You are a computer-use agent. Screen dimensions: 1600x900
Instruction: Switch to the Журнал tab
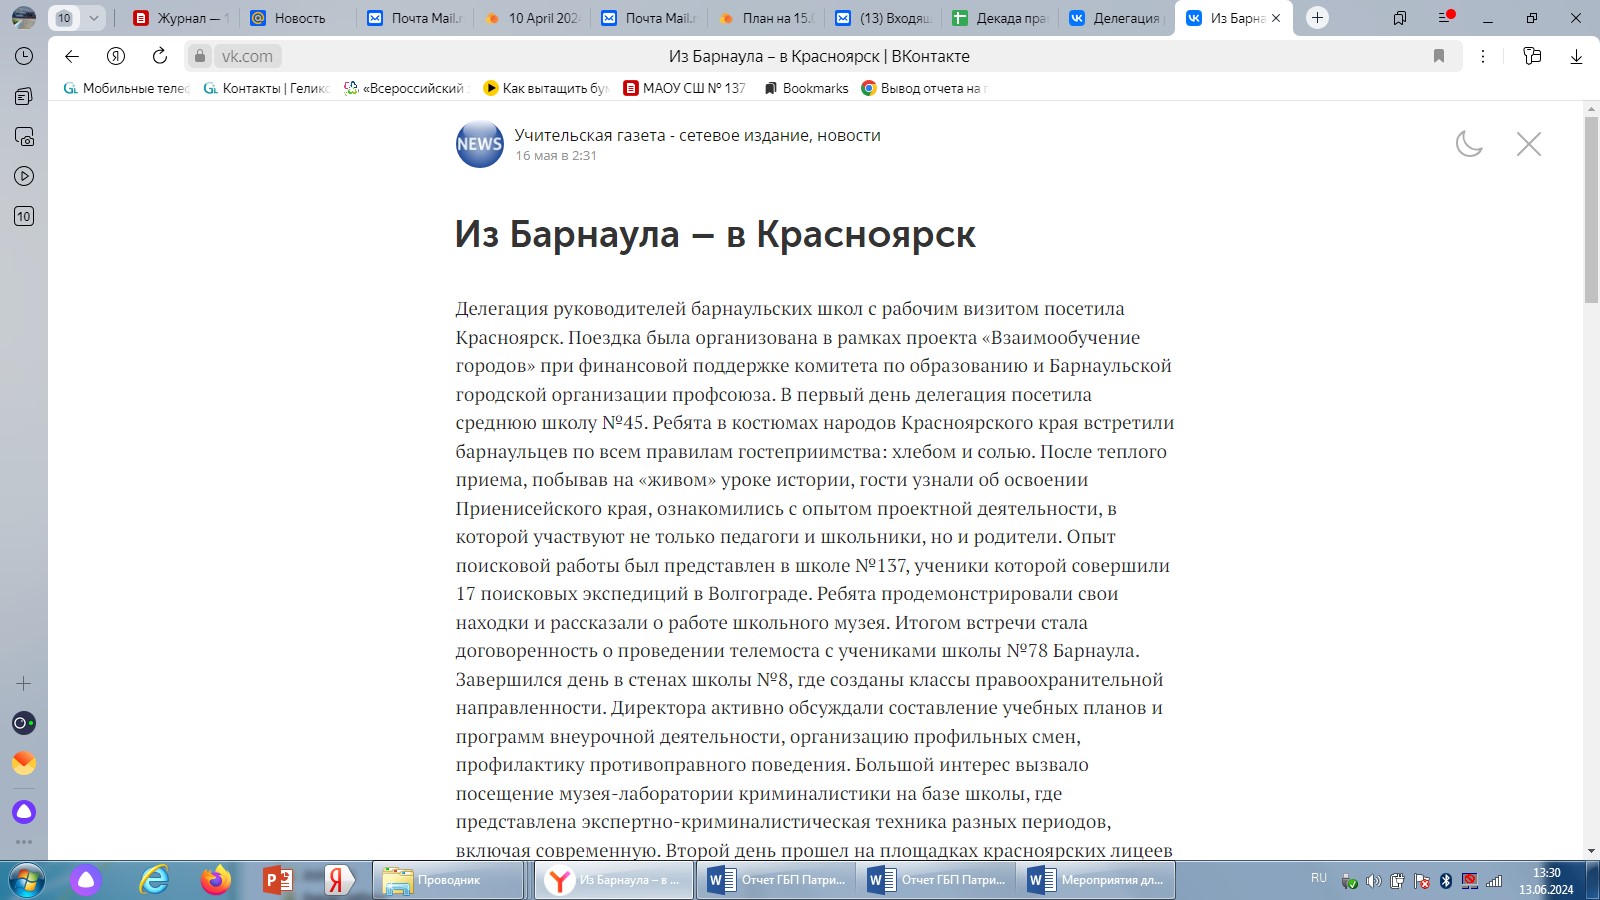181,18
